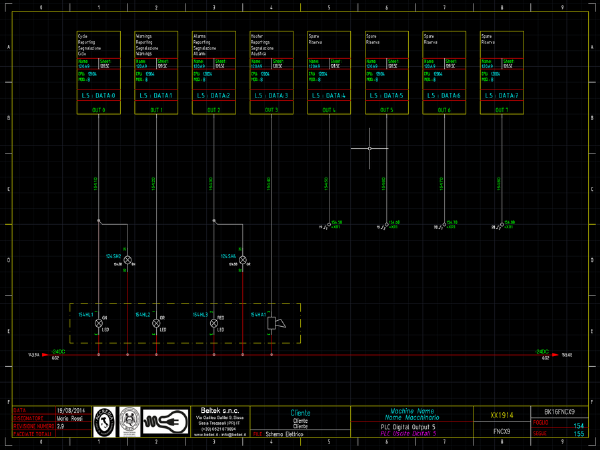Image resolution: width=600 pixels, height=450 pixels.
Task: Click the 'Beltek s.n.c.' company name
Action: click(220, 411)
